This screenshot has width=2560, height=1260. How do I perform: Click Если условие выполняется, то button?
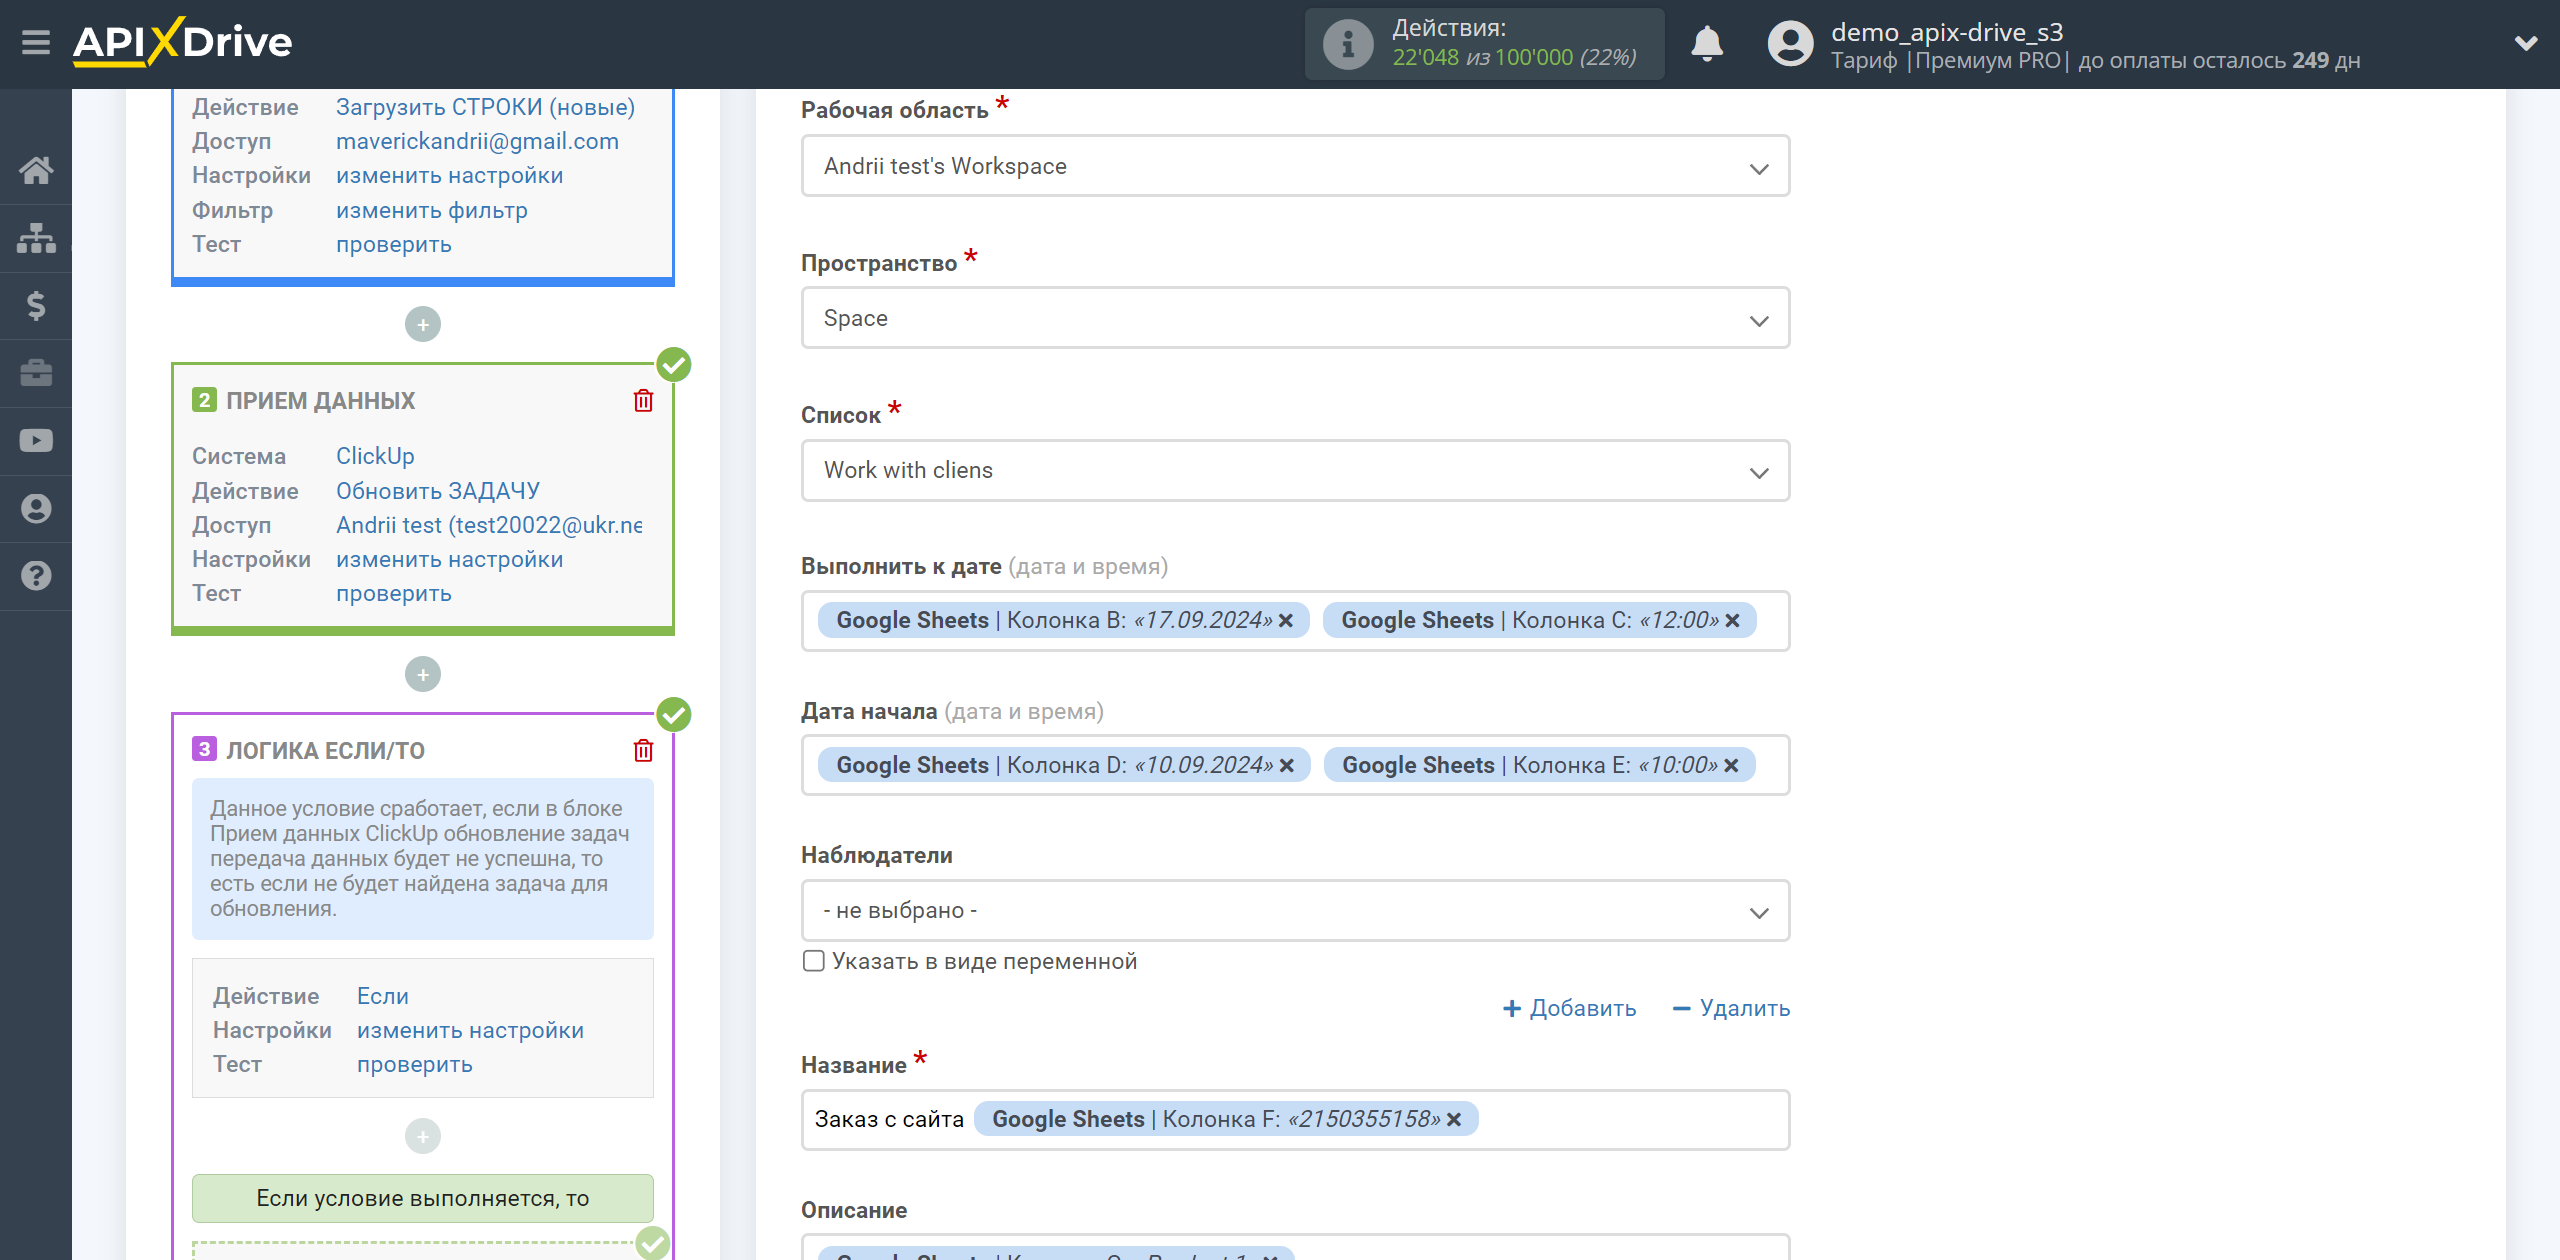point(423,1198)
